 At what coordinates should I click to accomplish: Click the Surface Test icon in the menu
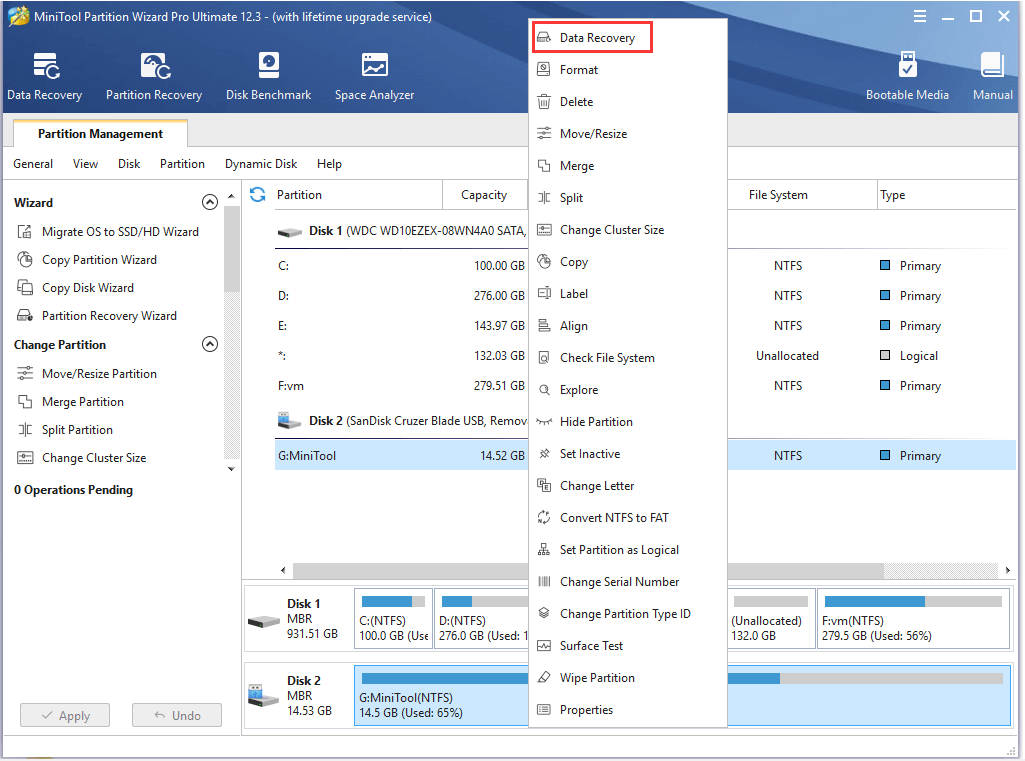[544, 646]
